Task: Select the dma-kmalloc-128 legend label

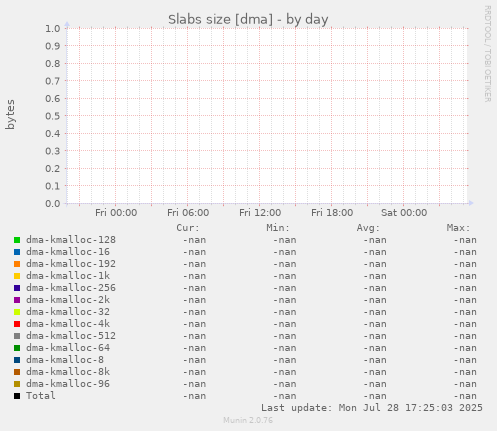Action: 71,240
